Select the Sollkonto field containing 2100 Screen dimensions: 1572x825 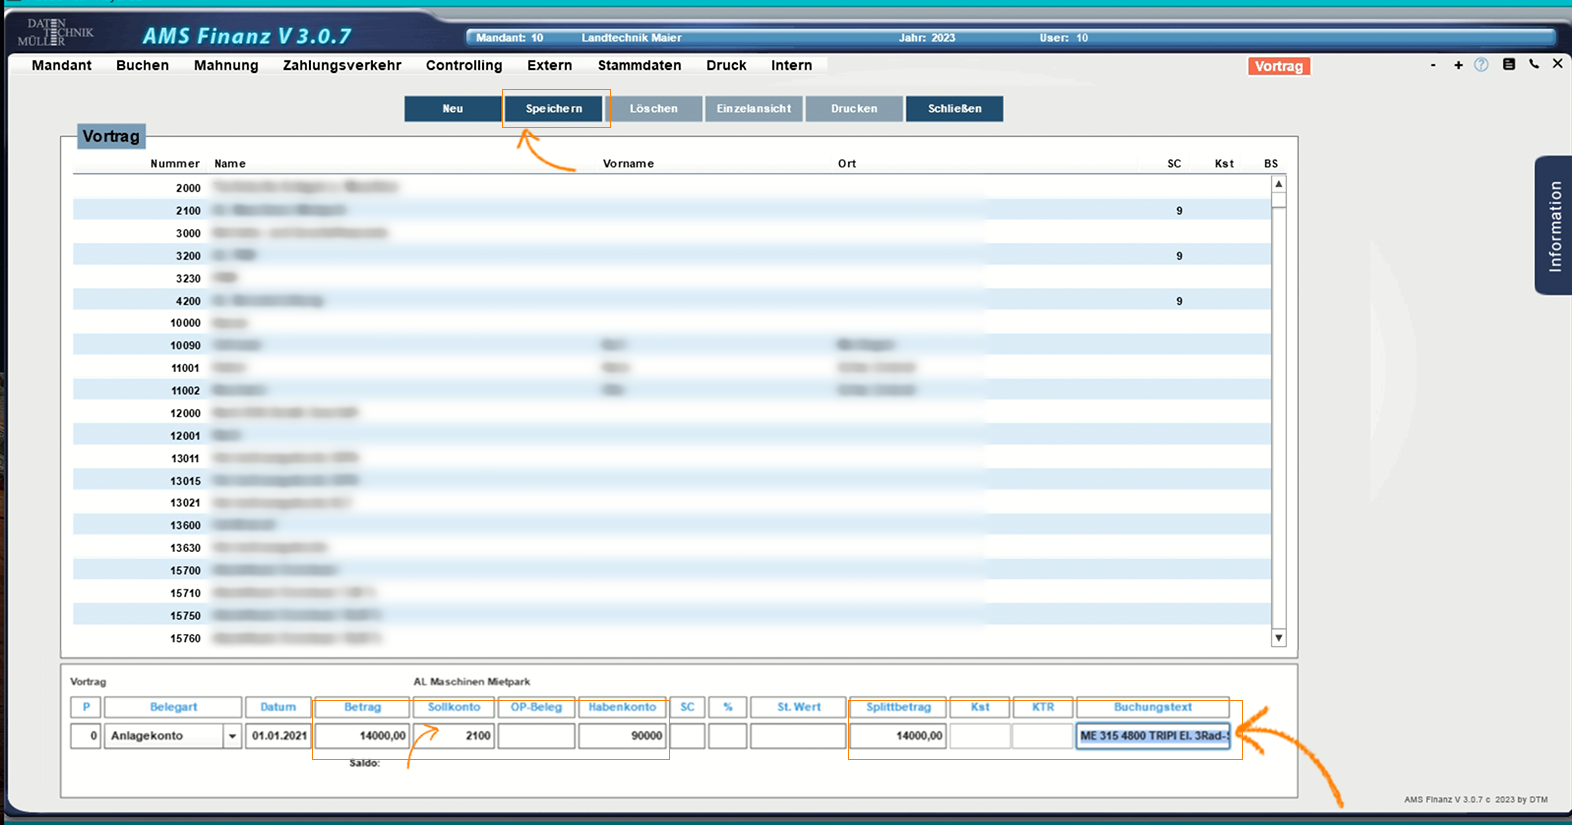point(454,736)
